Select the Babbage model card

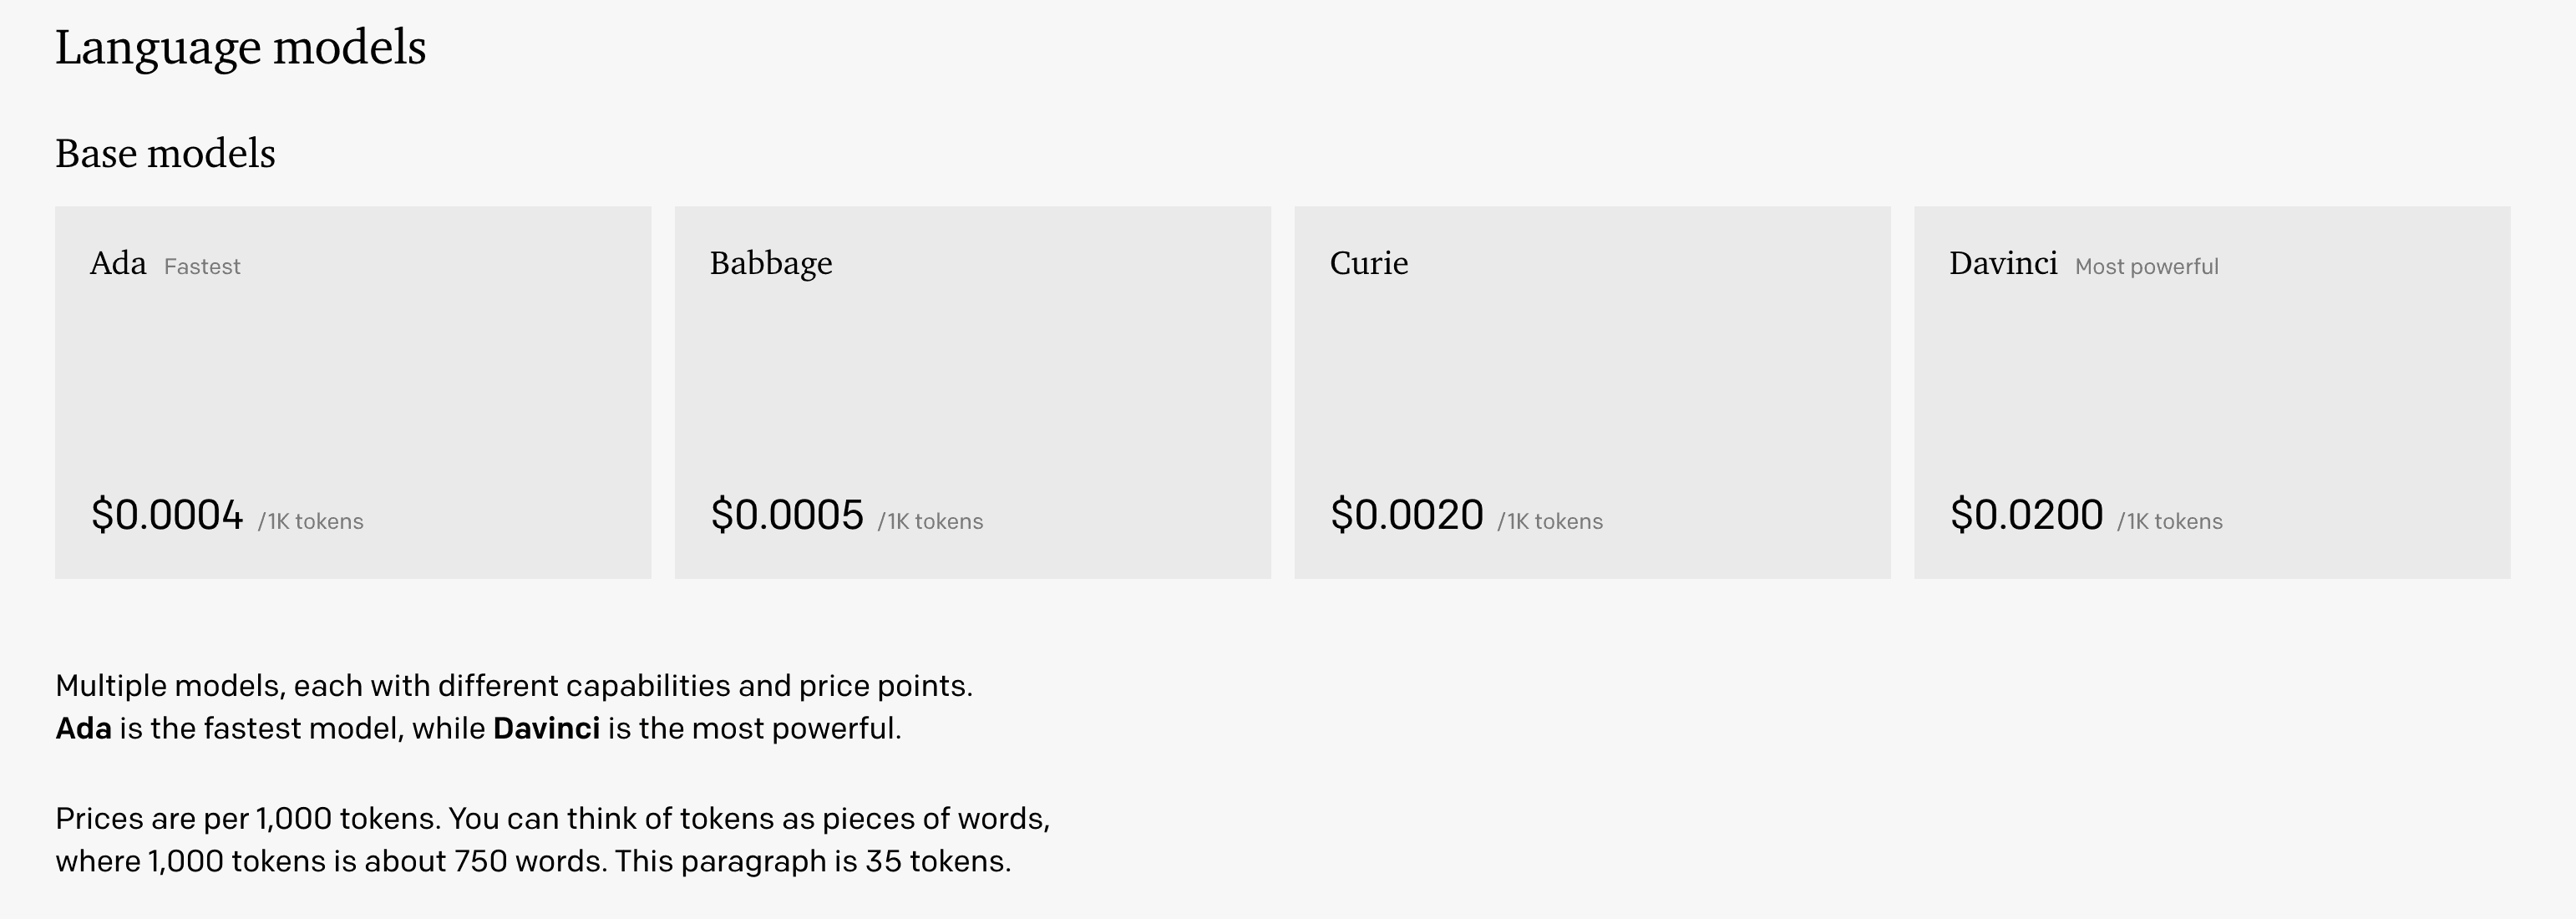972,392
